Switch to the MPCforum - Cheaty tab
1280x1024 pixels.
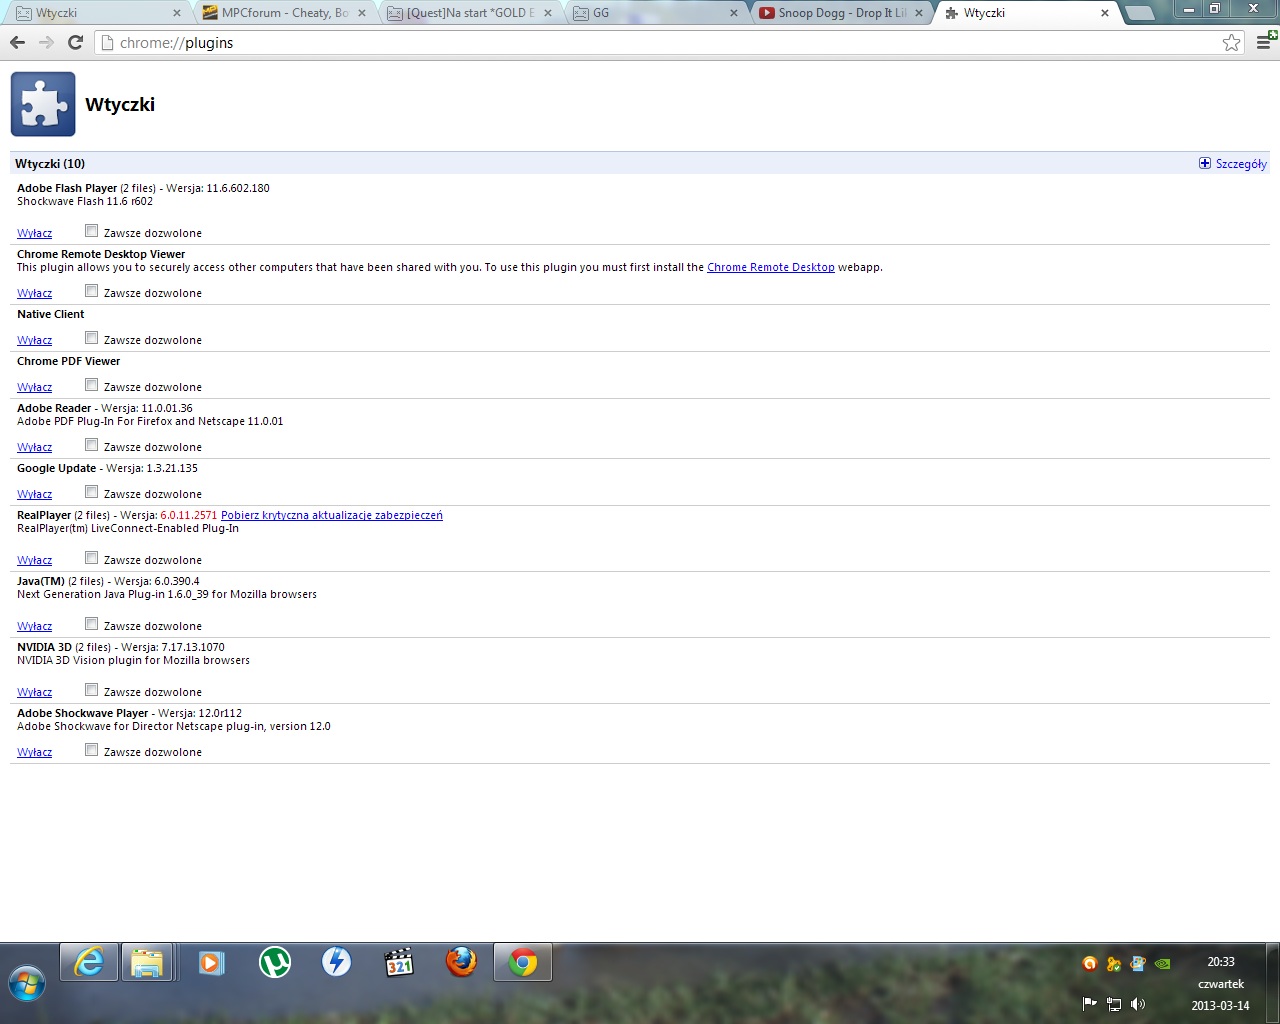283,13
